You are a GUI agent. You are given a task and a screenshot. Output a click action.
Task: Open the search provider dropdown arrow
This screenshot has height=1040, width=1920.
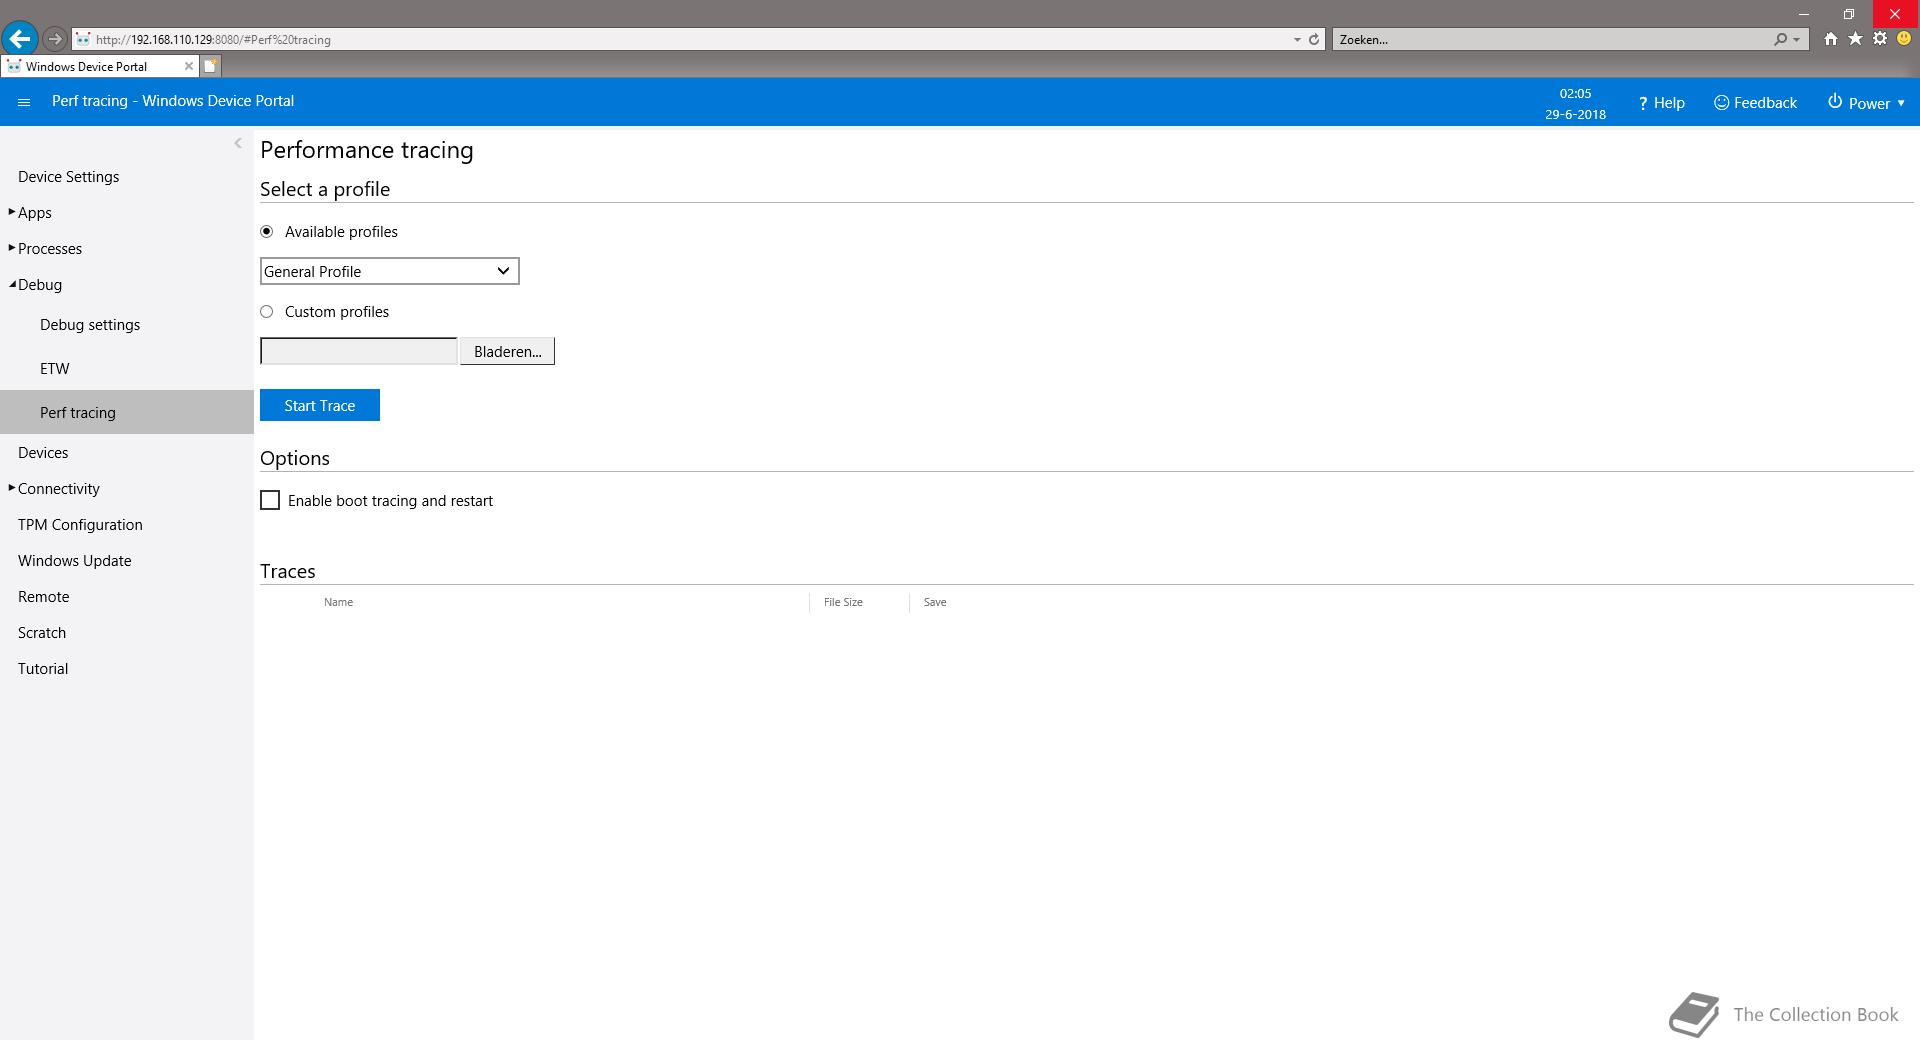tap(1797, 39)
